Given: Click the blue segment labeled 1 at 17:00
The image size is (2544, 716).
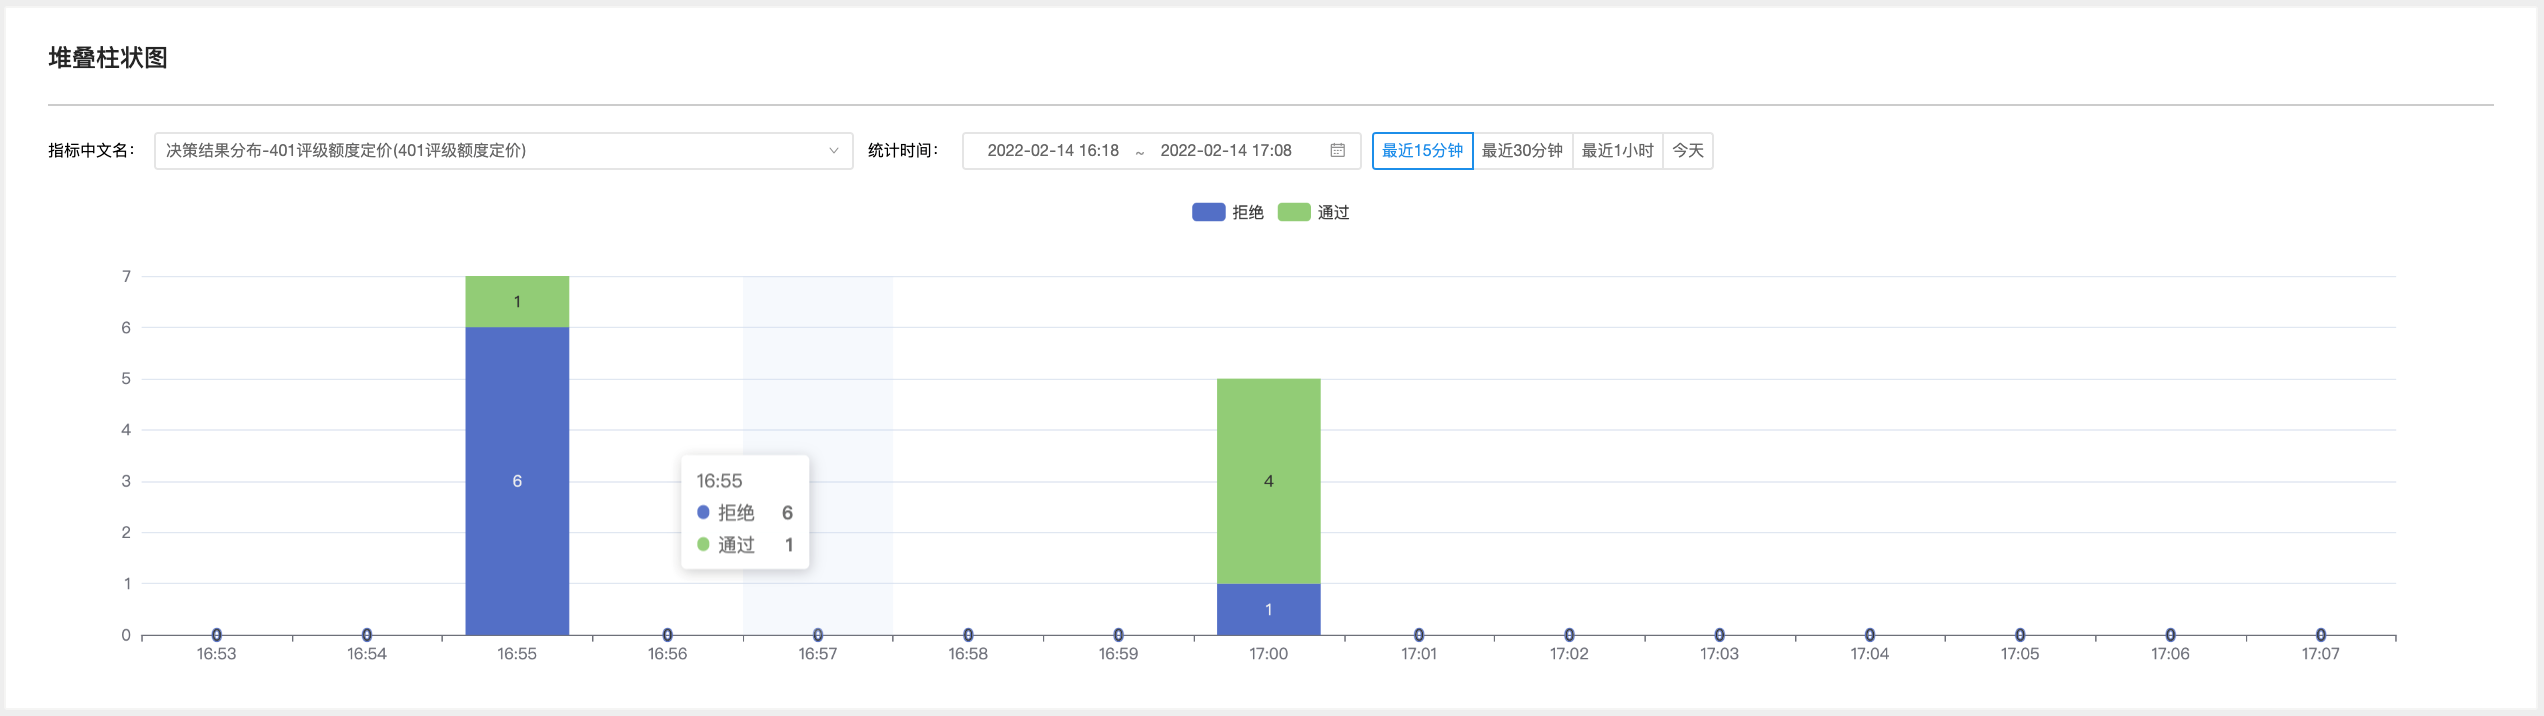Looking at the screenshot, I should click(x=1268, y=609).
